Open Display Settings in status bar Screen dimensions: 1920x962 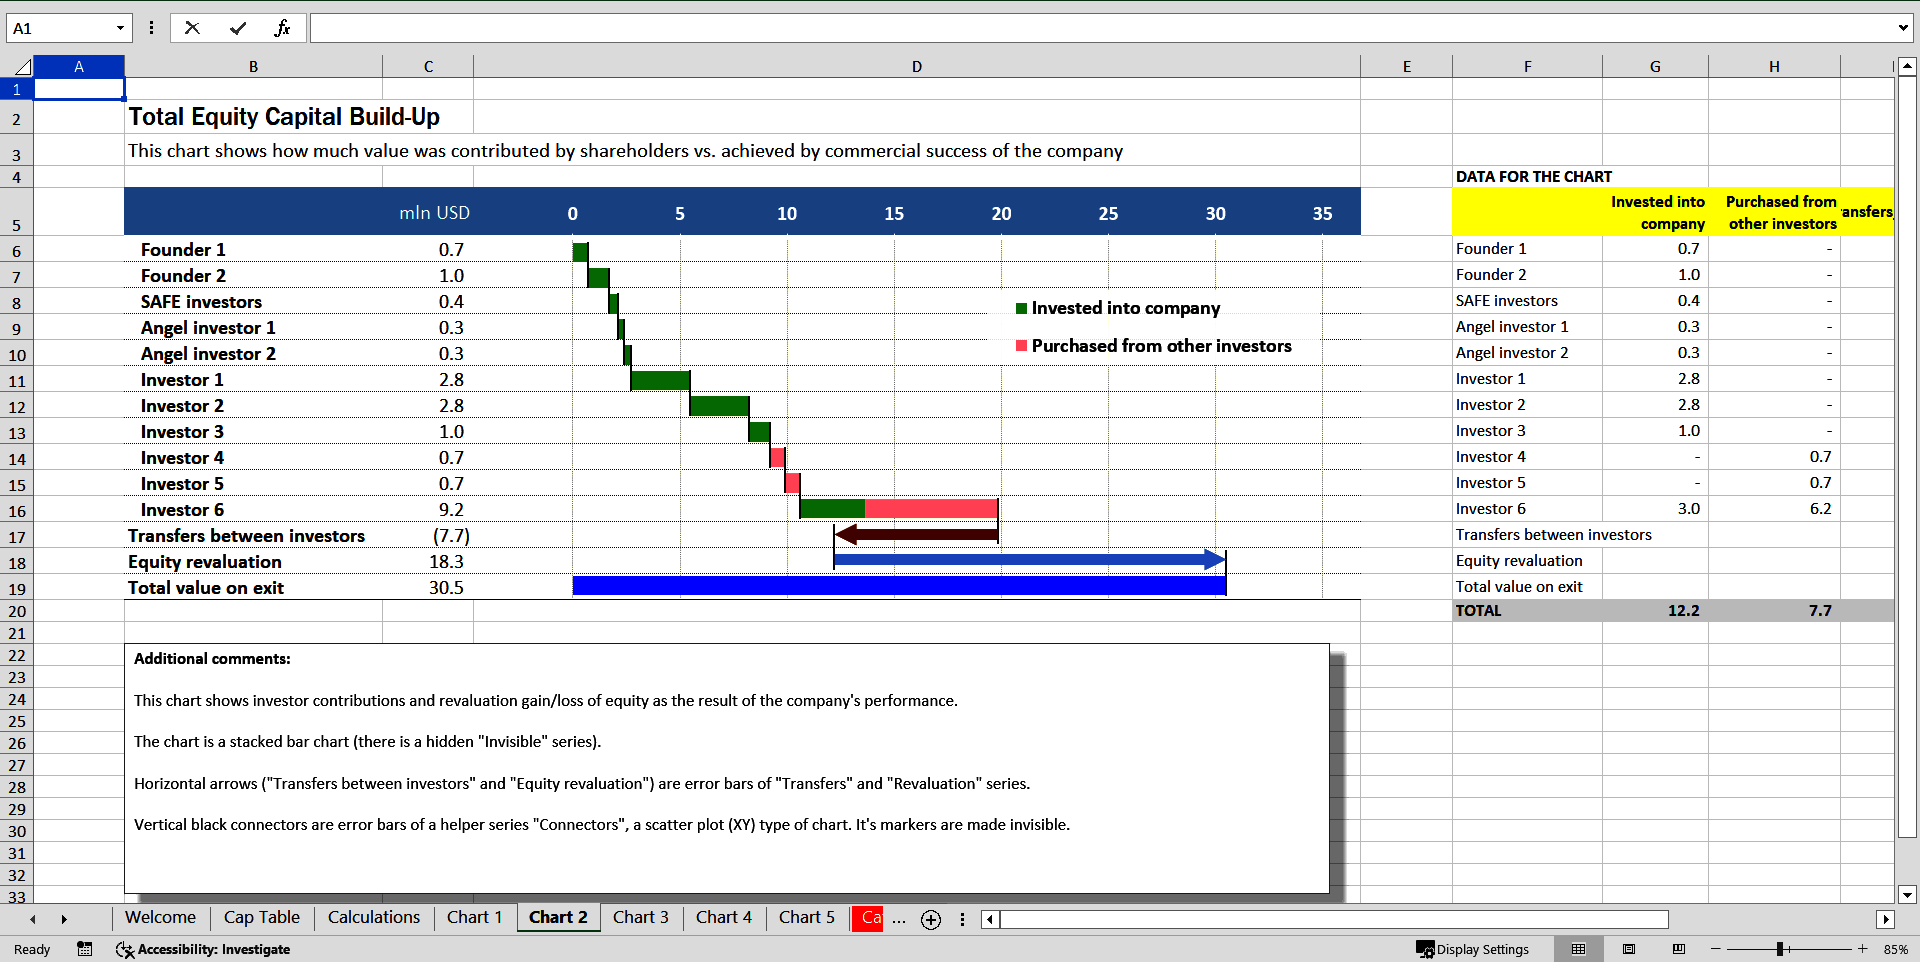pos(1472,949)
